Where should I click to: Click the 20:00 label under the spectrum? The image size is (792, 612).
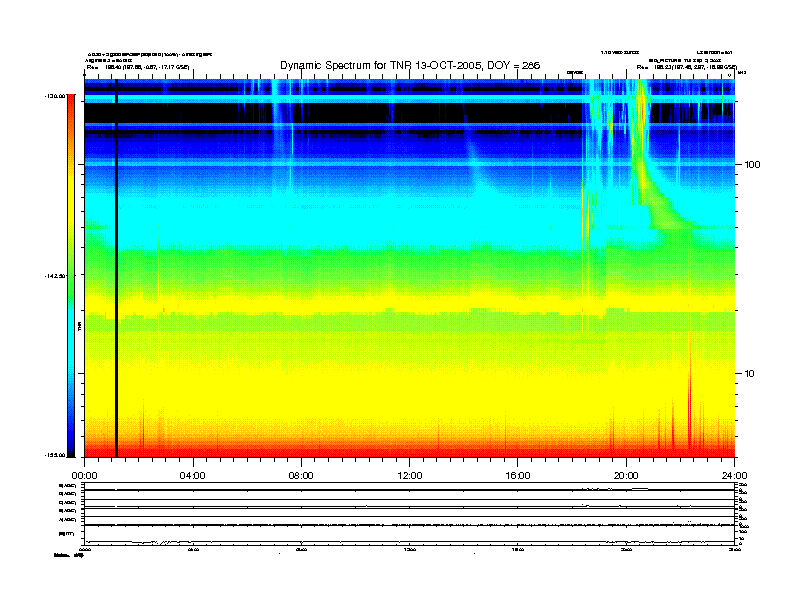pyautogui.click(x=626, y=476)
